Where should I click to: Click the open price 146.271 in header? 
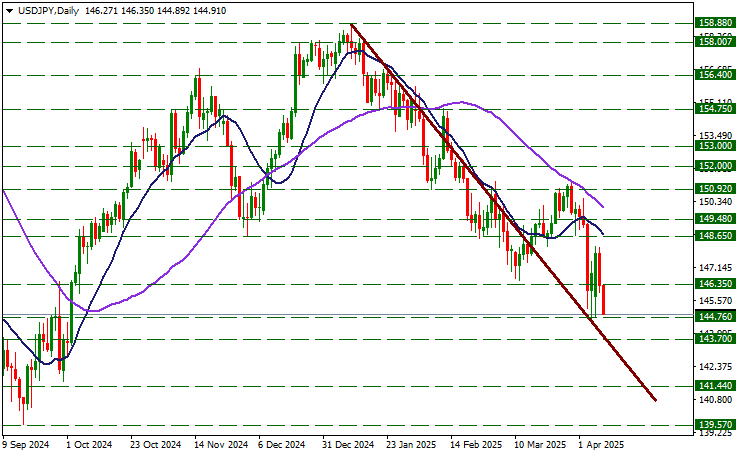102,10
